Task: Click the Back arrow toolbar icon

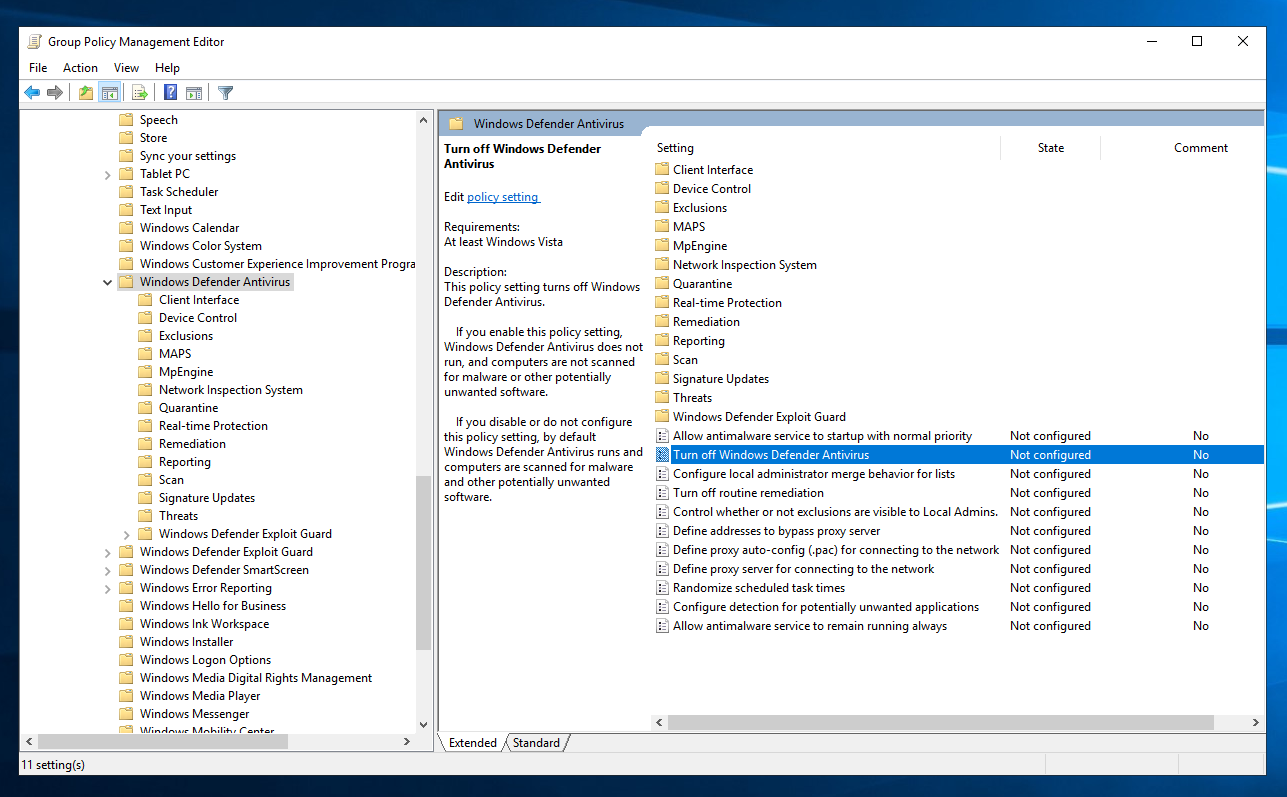Action: click(x=32, y=93)
